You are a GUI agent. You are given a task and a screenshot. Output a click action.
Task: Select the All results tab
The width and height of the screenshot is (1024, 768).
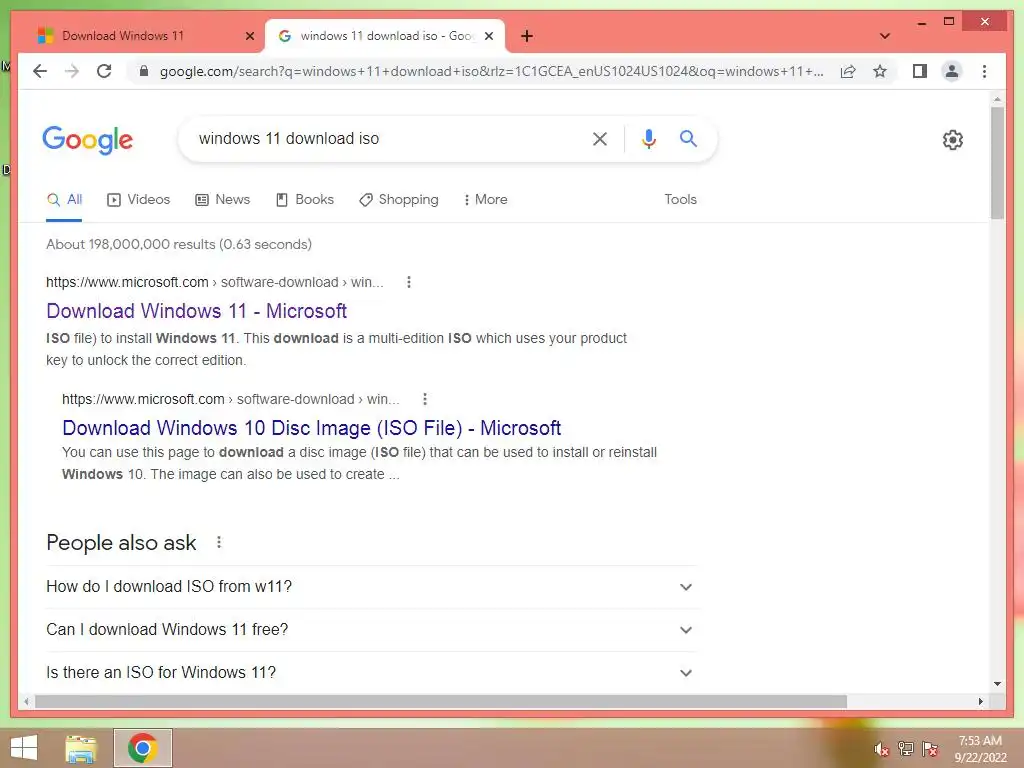click(x=64, y=199)
